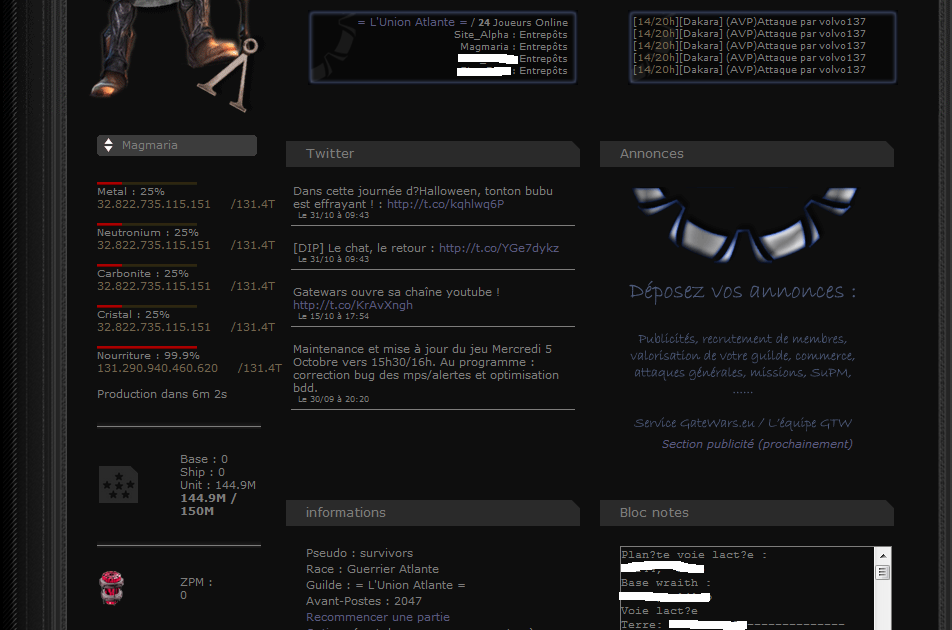The image size is (952, 630).
Task: Click the first Dakara attack alert
Action: tap(749, 22)
